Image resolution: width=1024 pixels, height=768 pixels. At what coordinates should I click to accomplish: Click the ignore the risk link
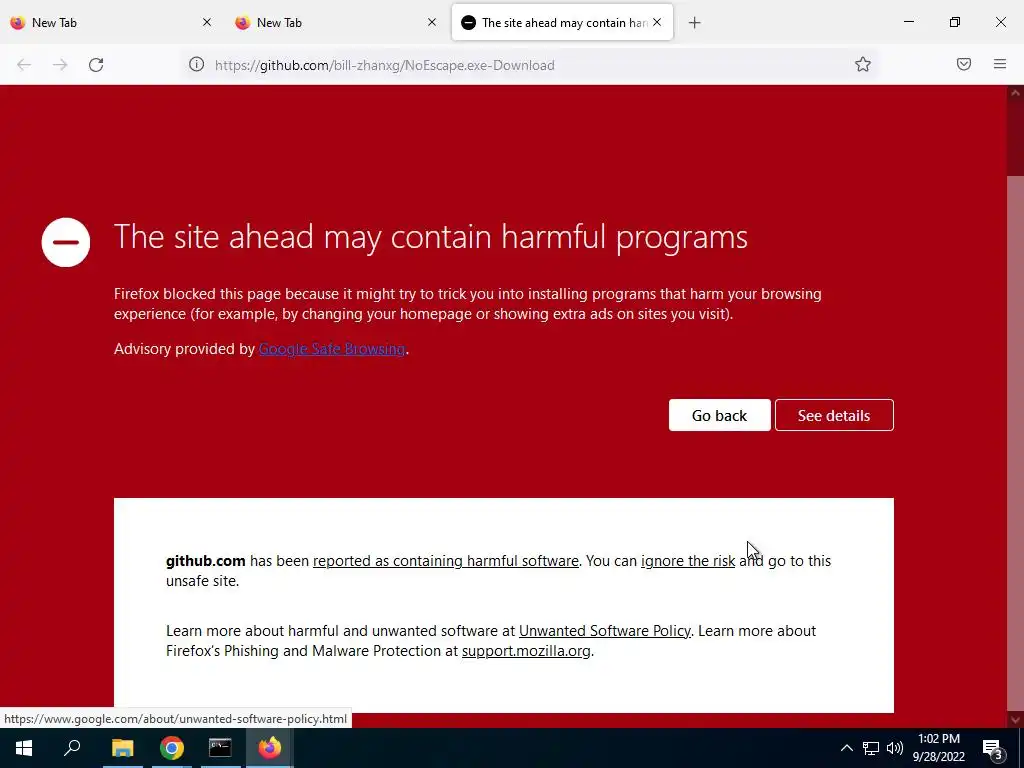688,561
